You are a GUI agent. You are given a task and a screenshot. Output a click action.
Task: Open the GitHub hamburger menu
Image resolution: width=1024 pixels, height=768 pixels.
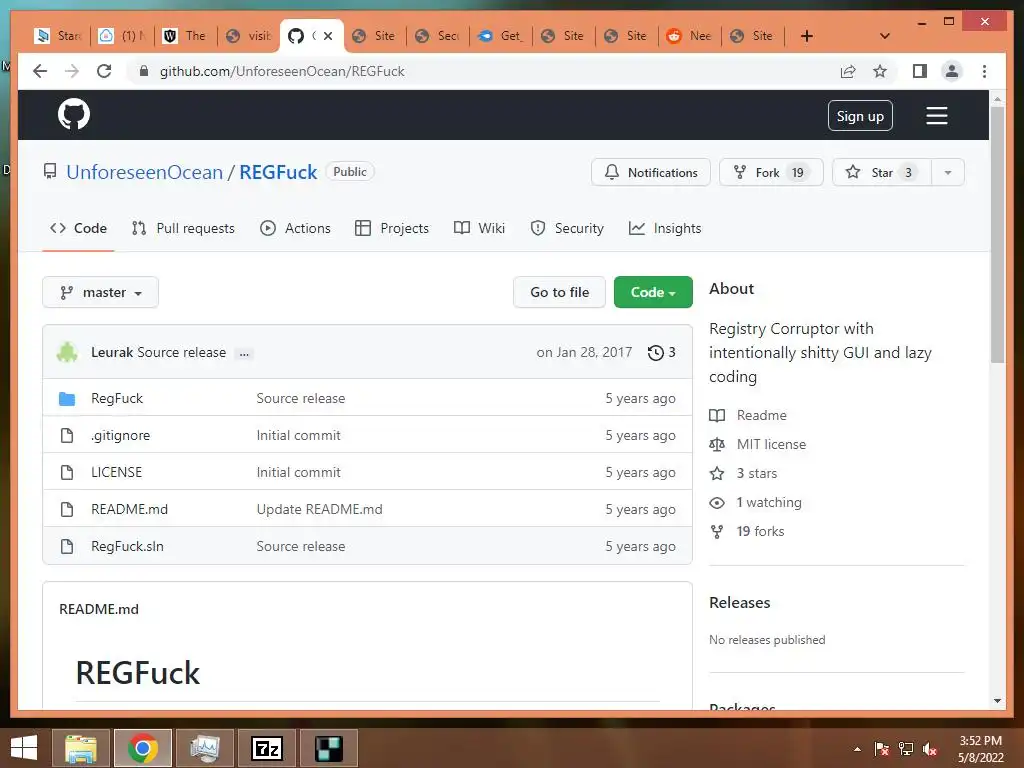pyautogui.click(x=936, y=116)
